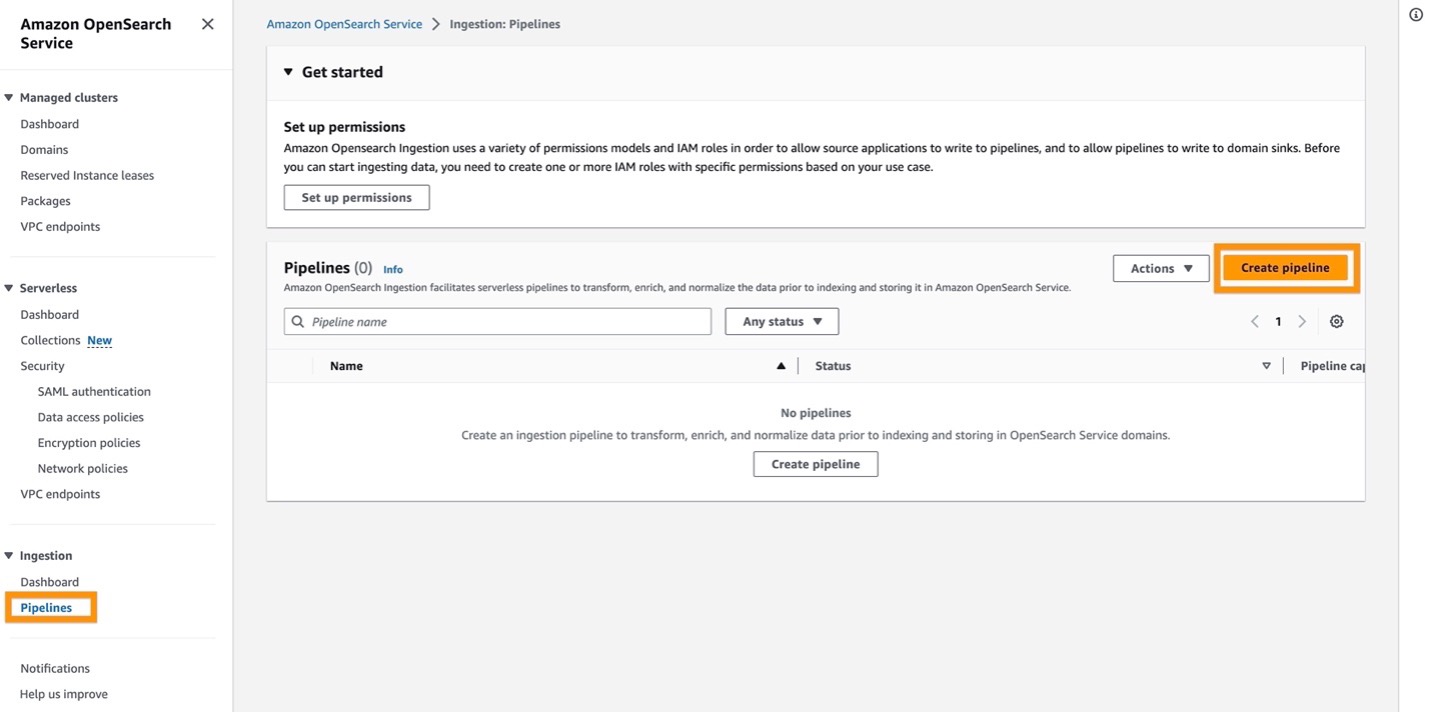Click Ingestion: Pipelines breadcrumb text
The width and height of the screenshot is (1430, 715).
pos(505,24)
